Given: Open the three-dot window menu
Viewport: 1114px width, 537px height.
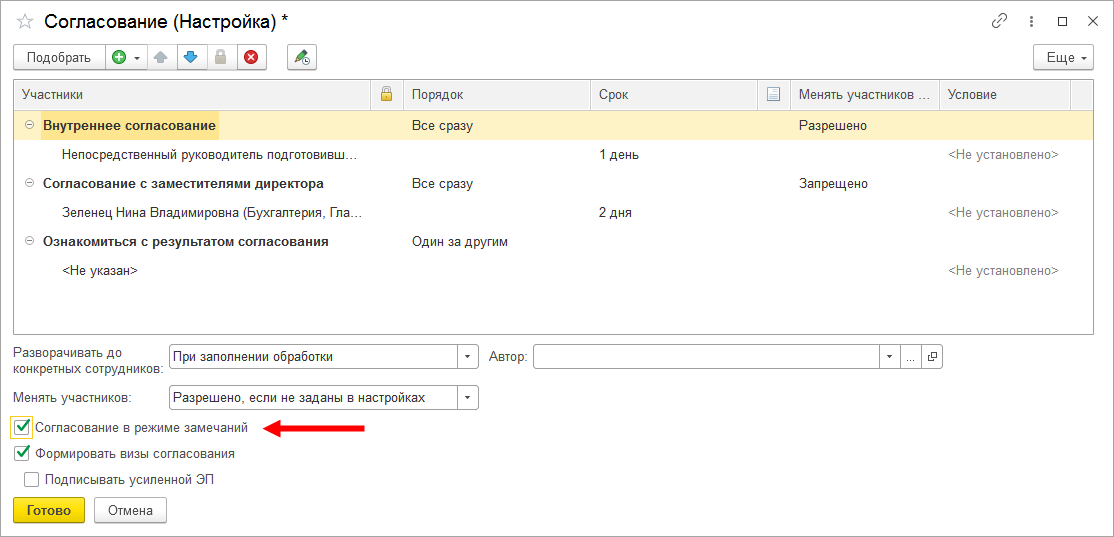Looking at the screenshot, I should tap(1031, 21).
